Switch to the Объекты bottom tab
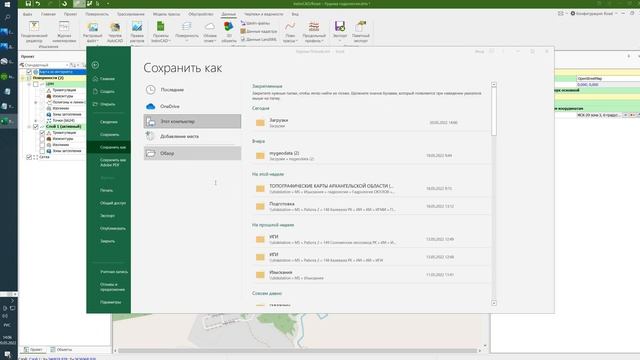The height and width of the screenshot is (360, 640). (x=61, y=350)
